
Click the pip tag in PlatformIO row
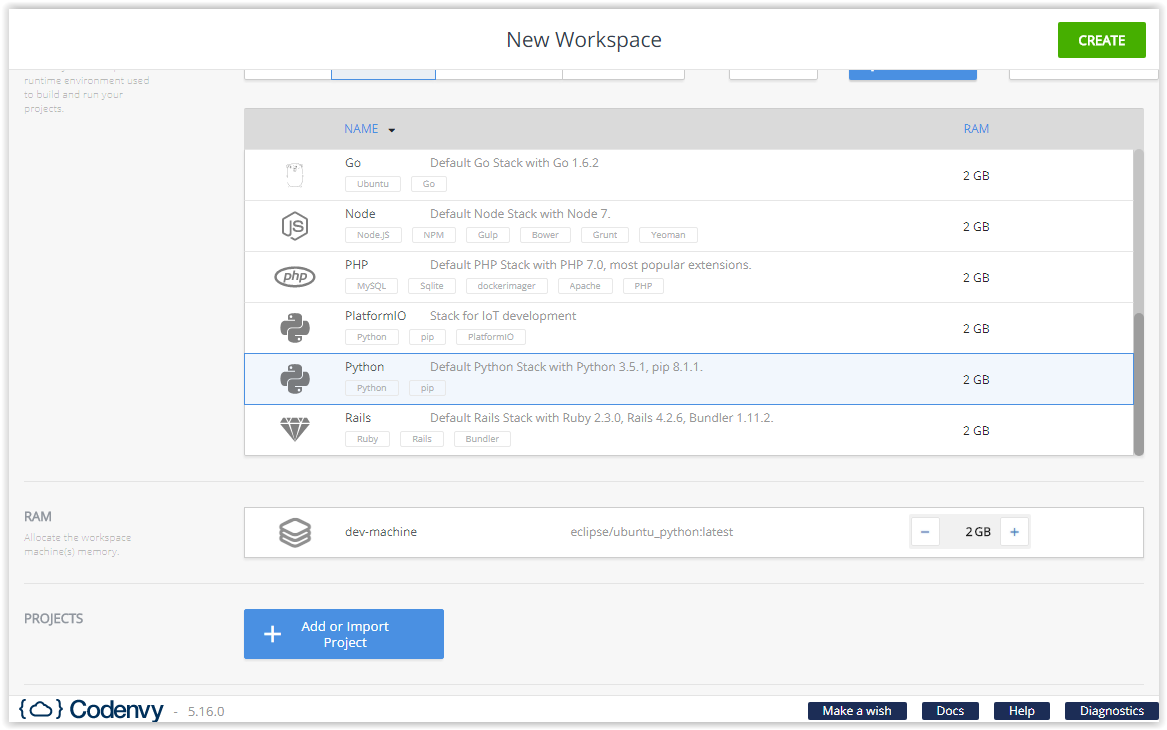pyautogui.click(x=427, y=337)
